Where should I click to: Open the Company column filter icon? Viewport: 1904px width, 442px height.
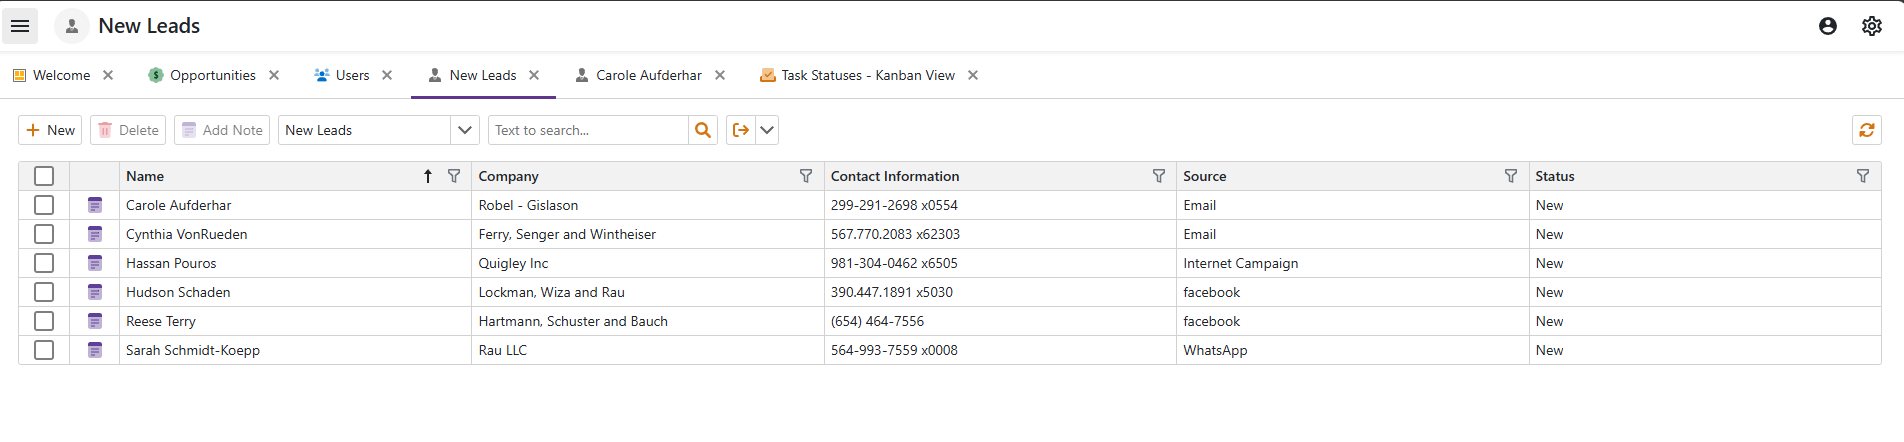coord(806,176)
